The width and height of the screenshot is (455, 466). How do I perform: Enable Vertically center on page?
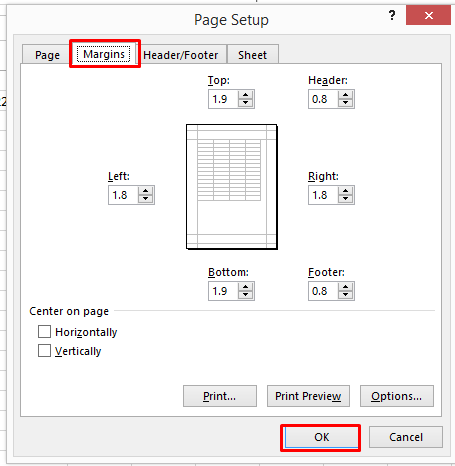(x=44, y=351)
